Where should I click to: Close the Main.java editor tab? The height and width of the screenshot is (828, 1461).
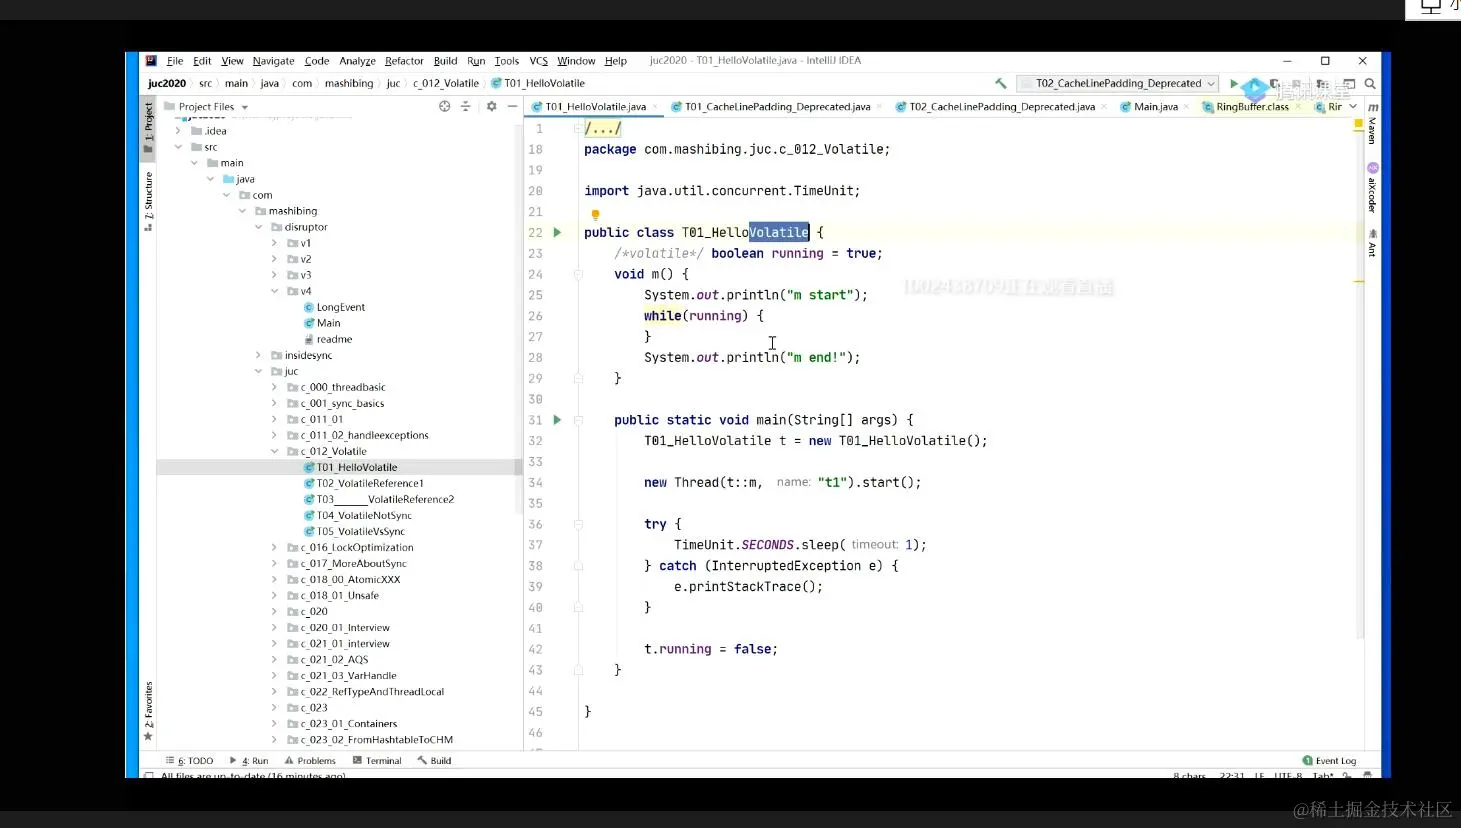point(1187,107)
